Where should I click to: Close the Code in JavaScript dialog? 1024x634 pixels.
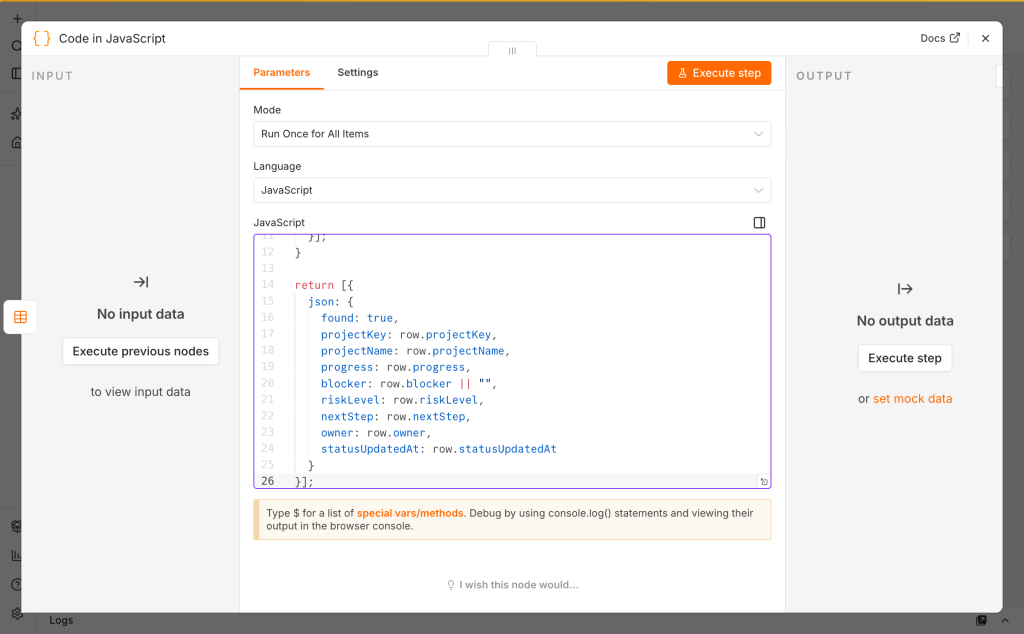tap(985, 39)
